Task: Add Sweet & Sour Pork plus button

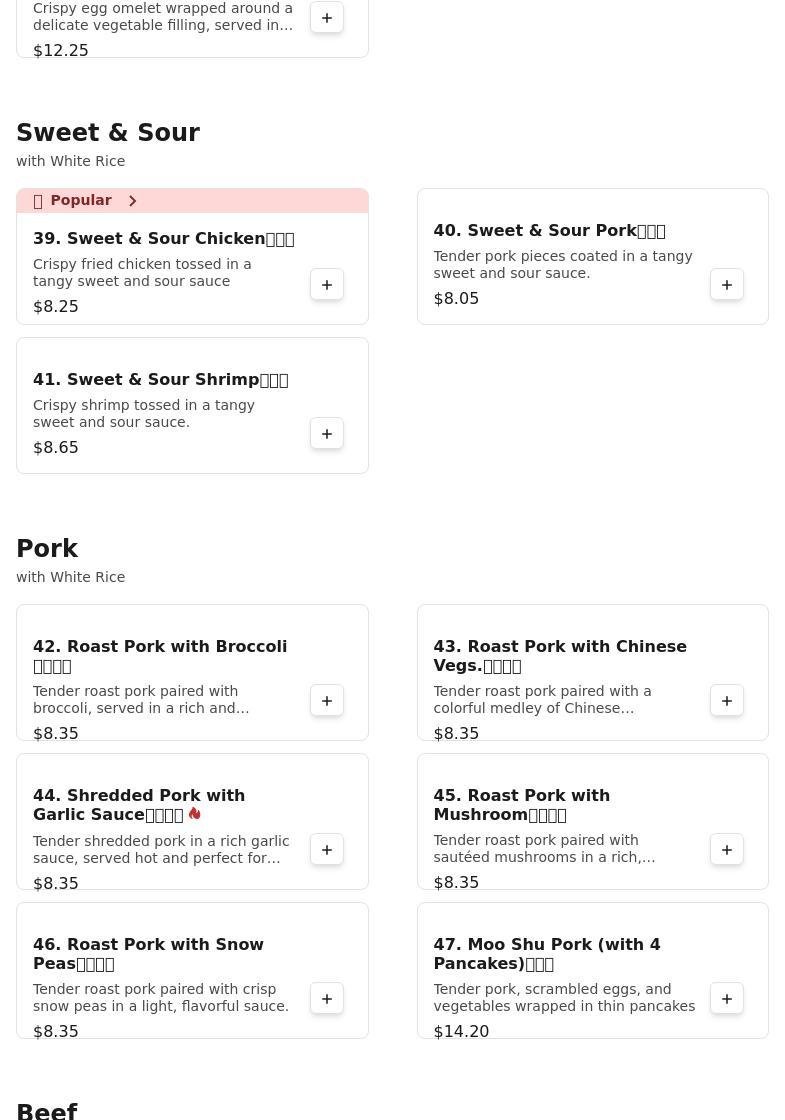Action: pos(727,285)
